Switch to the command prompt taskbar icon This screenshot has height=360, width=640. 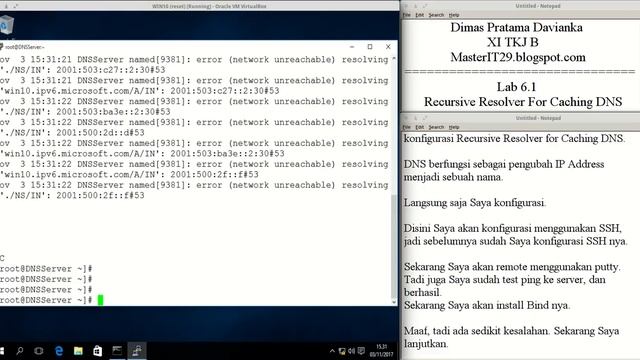tap(117, 351)
